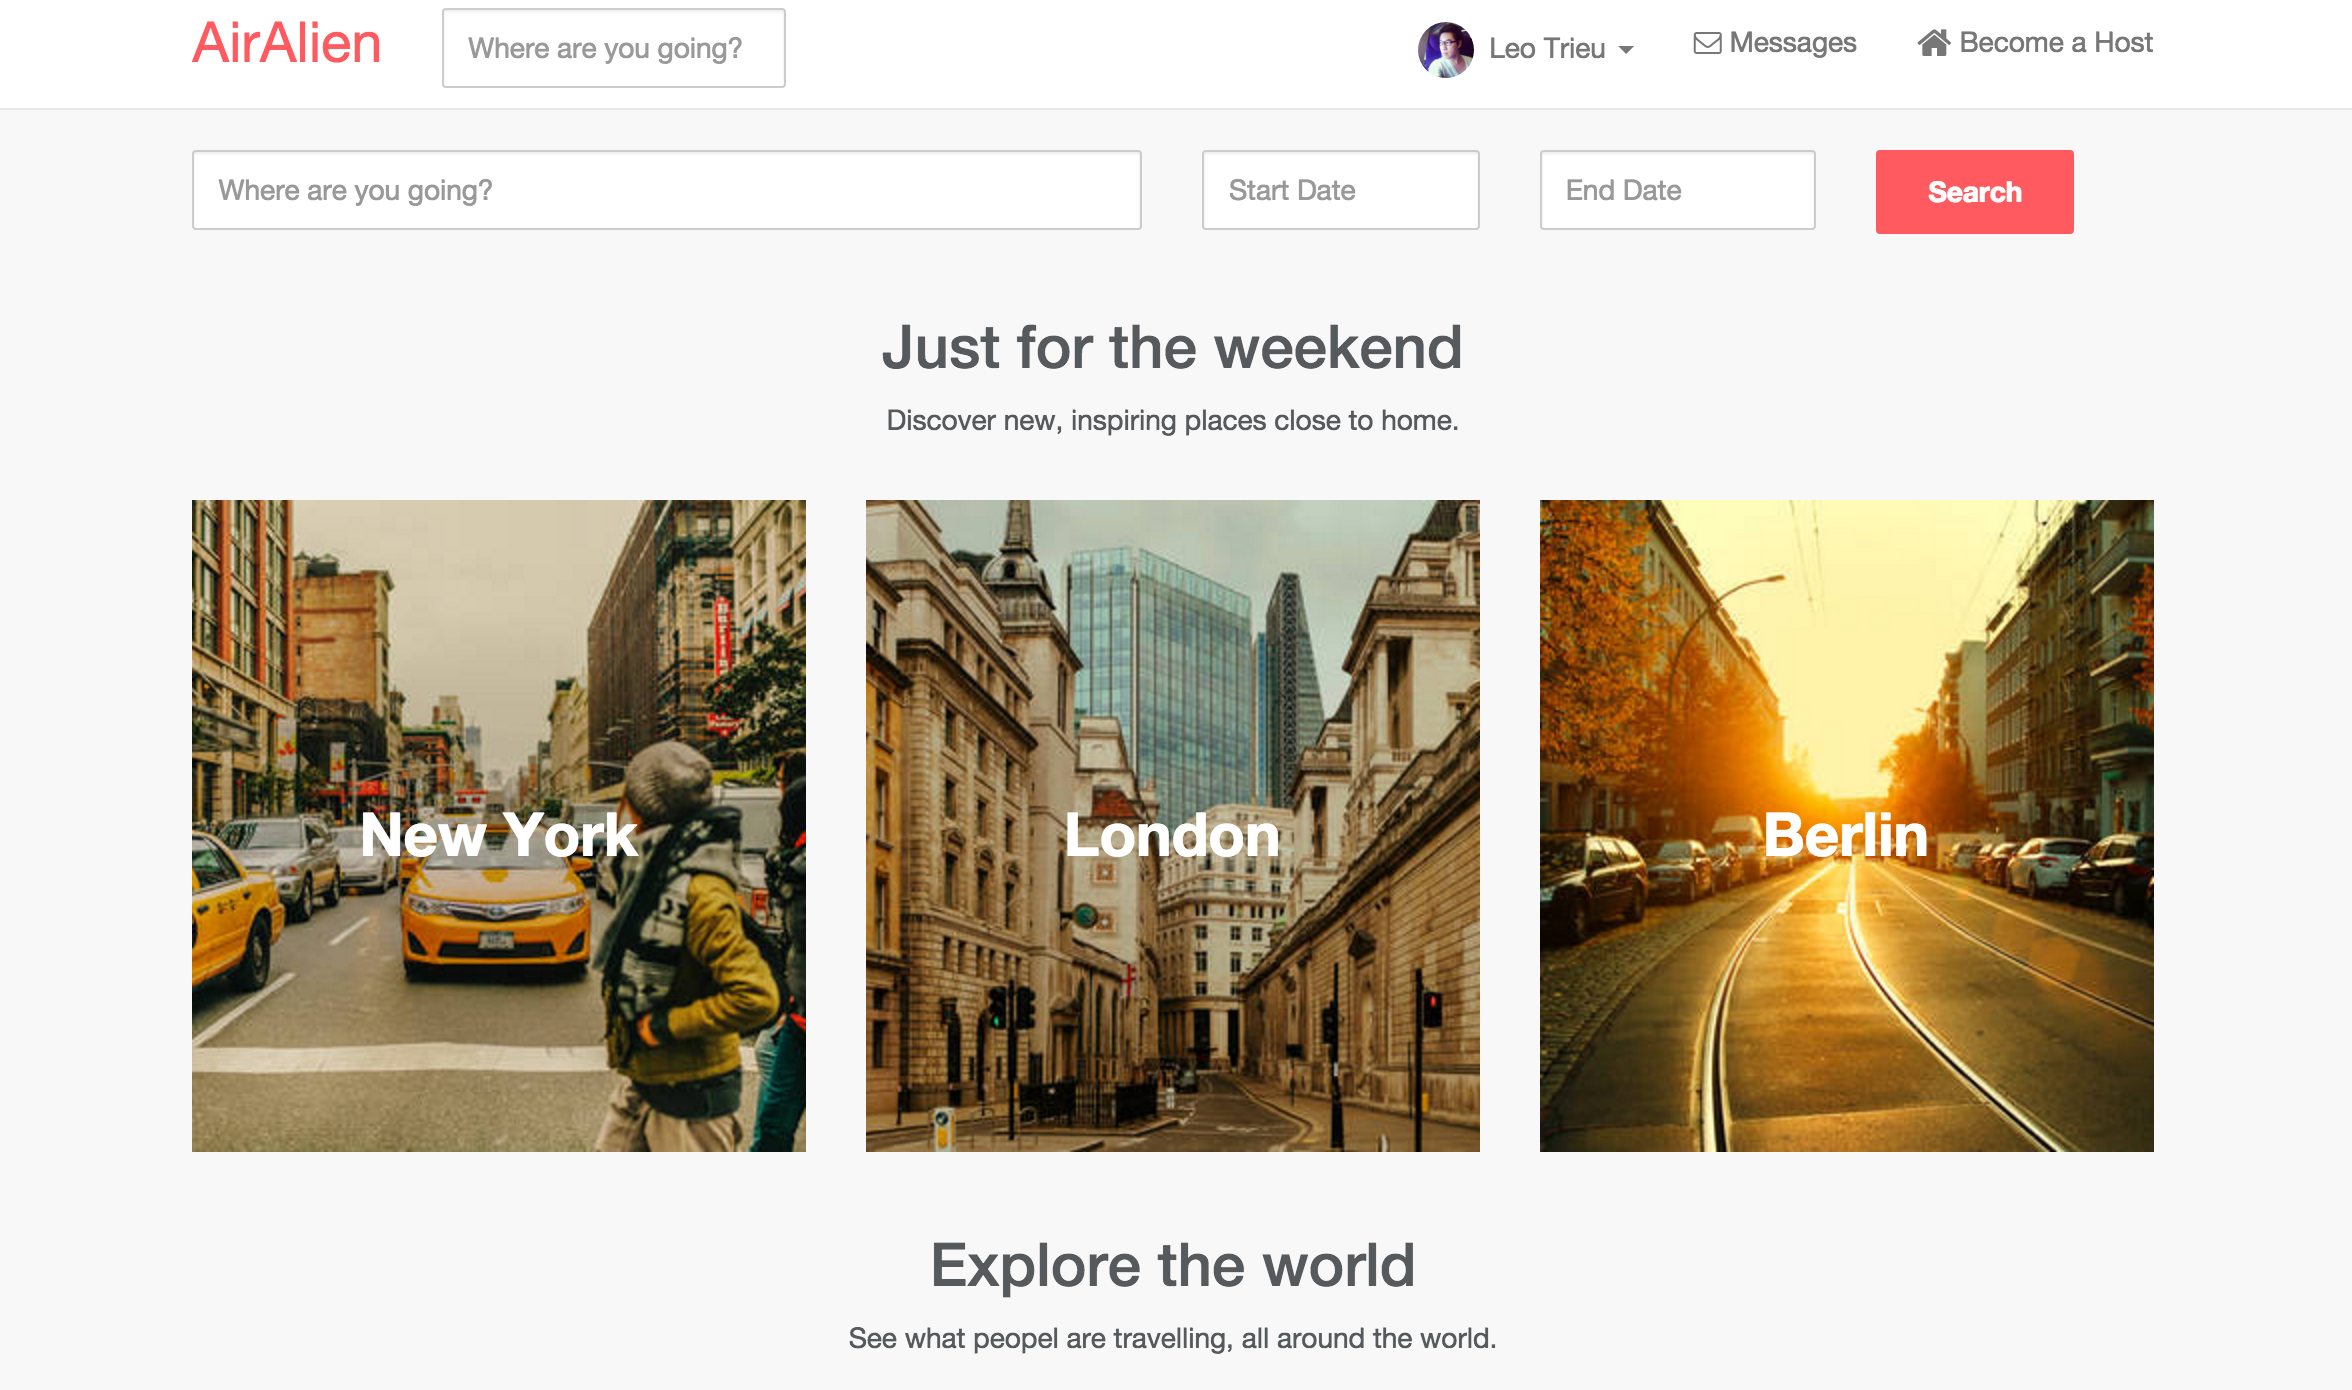Viewport: 2352px width, 1390px height.
Task: Click the Become a Host house icon
Action: click(x=1933, y=43)
